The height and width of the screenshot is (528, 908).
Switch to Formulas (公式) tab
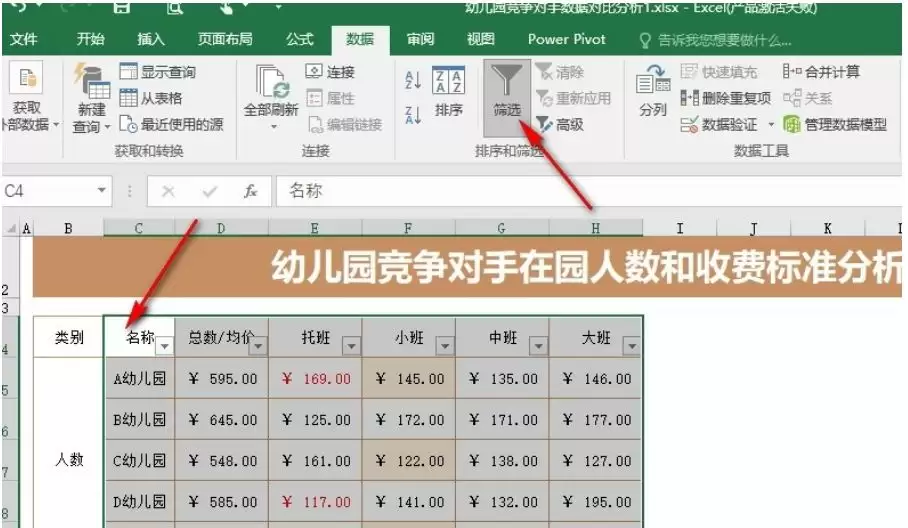(x=300, y=39)
